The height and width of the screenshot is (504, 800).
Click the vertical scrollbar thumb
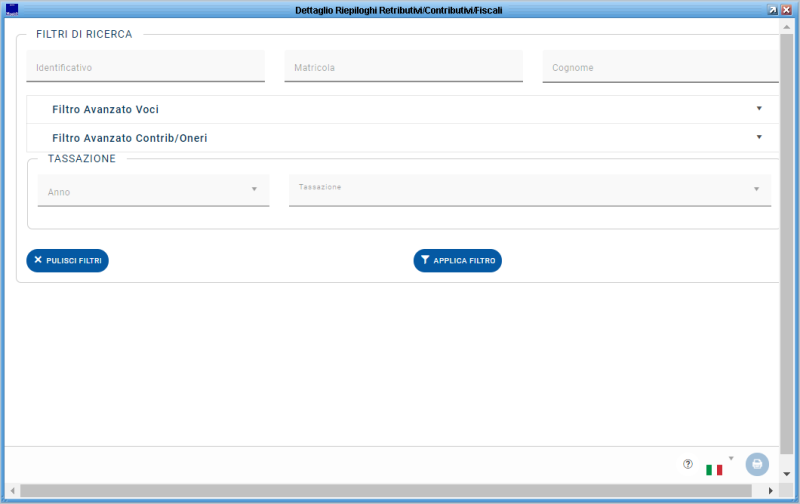[x=787, y=244]
